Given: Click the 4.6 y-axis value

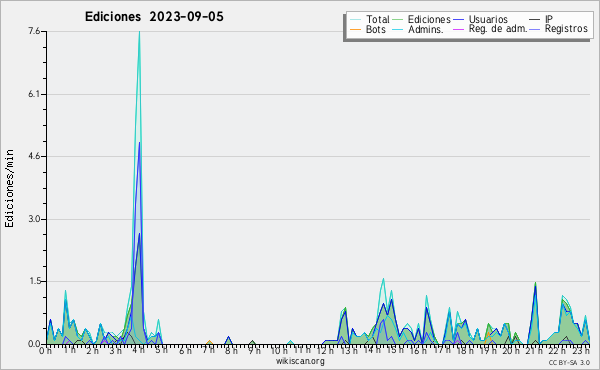Looking at the screenshot, I should [x=34, y=156].
